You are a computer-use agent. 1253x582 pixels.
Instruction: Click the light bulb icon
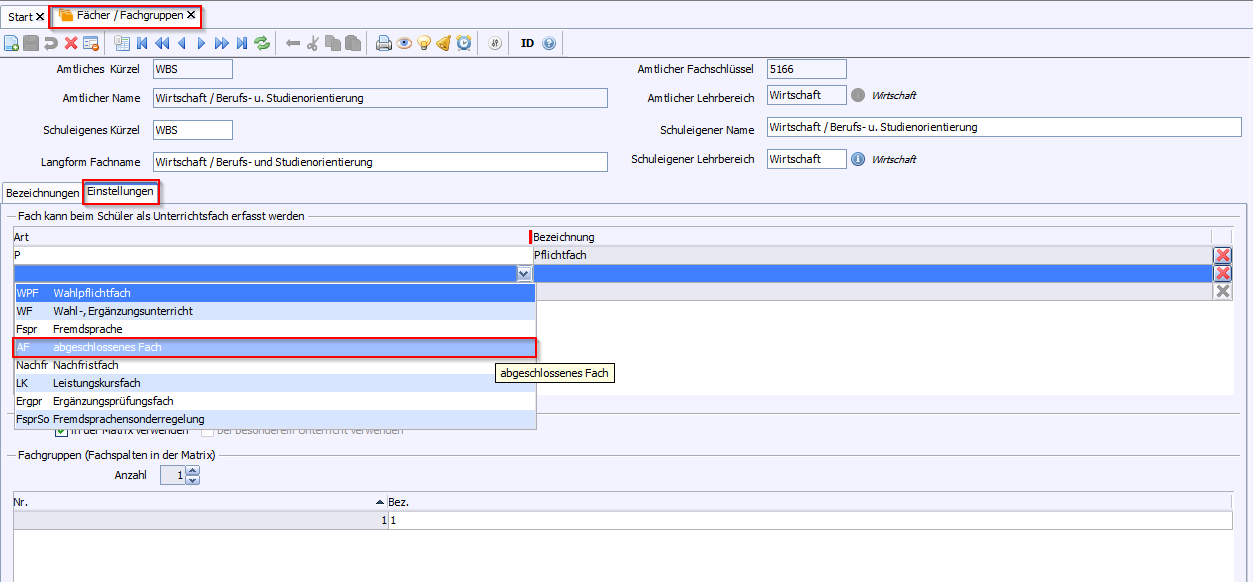click(424, 43)
